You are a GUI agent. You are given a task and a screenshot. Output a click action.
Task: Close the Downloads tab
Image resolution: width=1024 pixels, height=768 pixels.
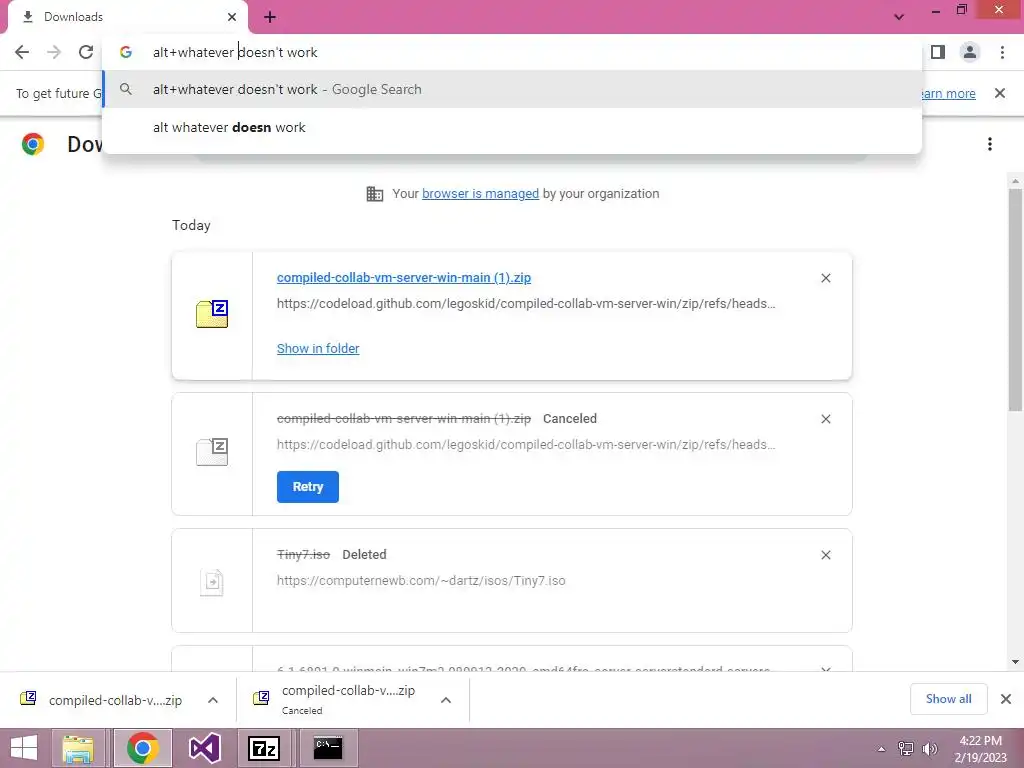232,17
